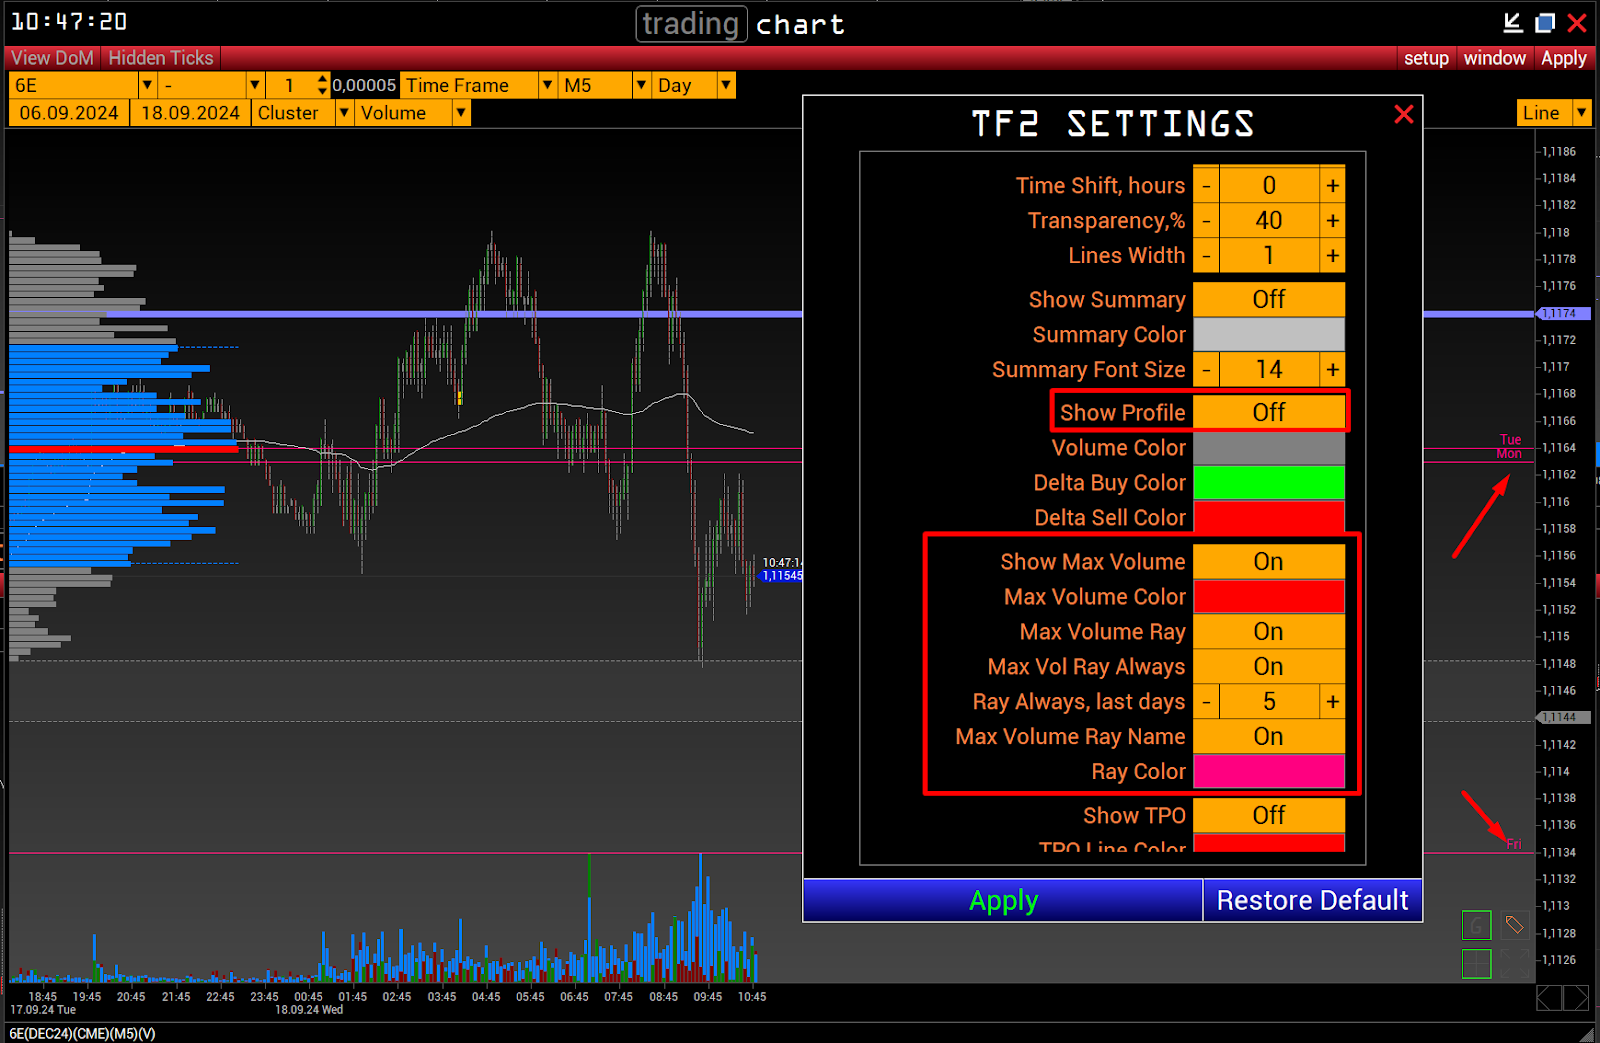
Task: Click the four-pane crosshair grid icon
Action: (x=1476, y=964)
